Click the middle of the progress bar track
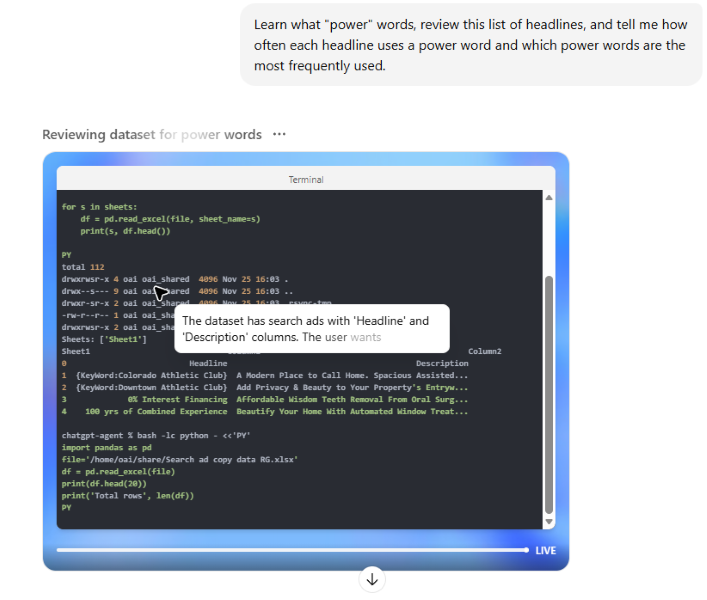Image resolution: width=707 pixels, height=600 pixels. pyautogui.click(x=292, y=550)
